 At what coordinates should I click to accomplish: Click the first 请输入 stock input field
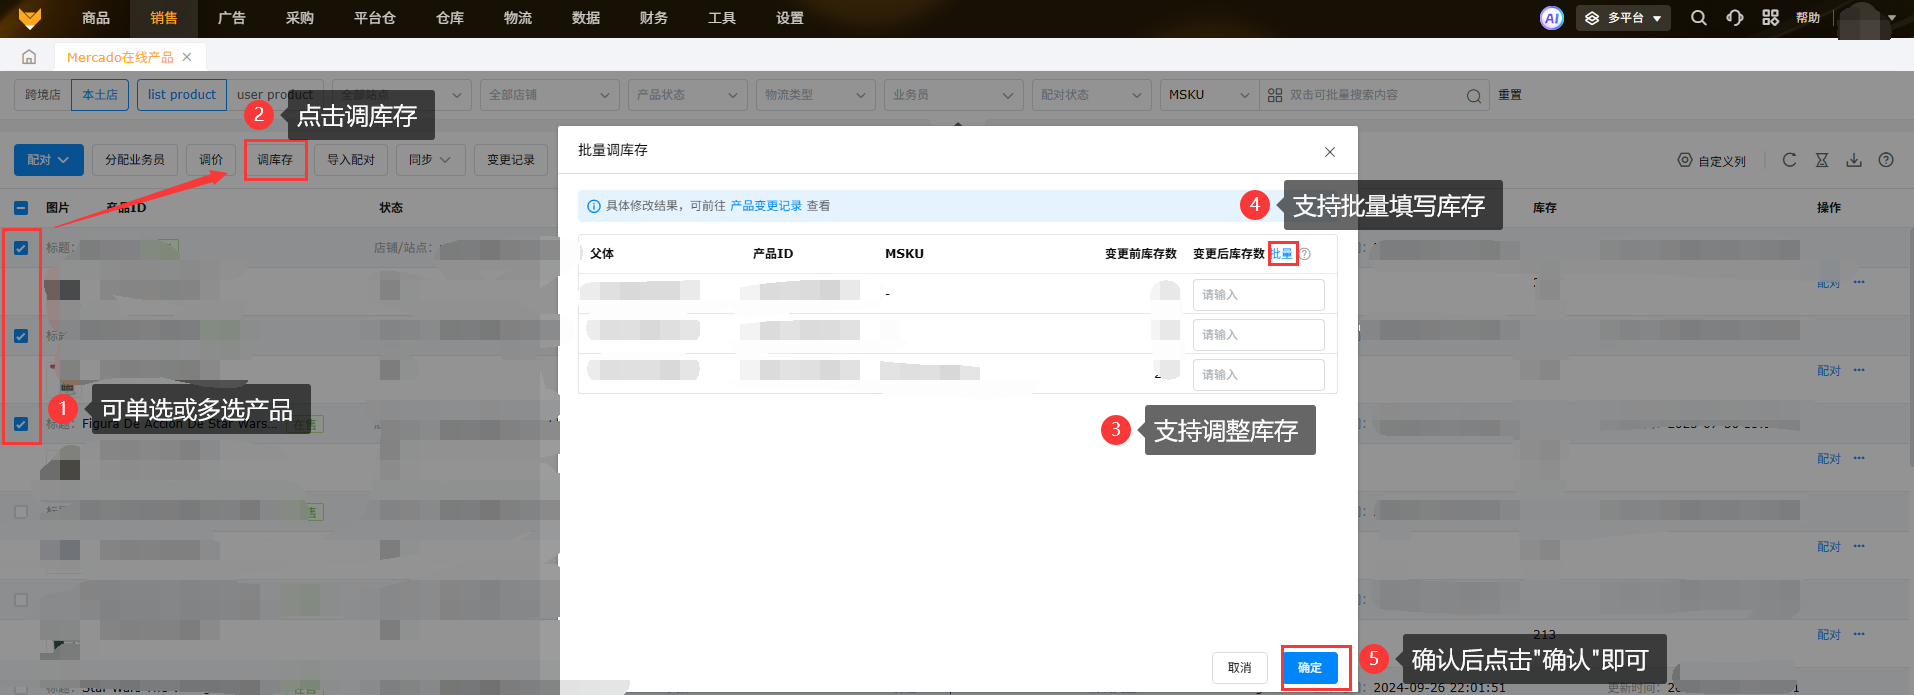pos(1257,295)
